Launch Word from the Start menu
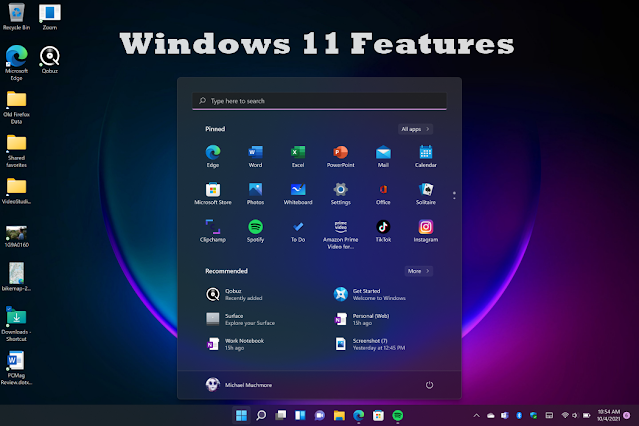The width and height of the screenshot is (639, 426). tap(256, 156)
